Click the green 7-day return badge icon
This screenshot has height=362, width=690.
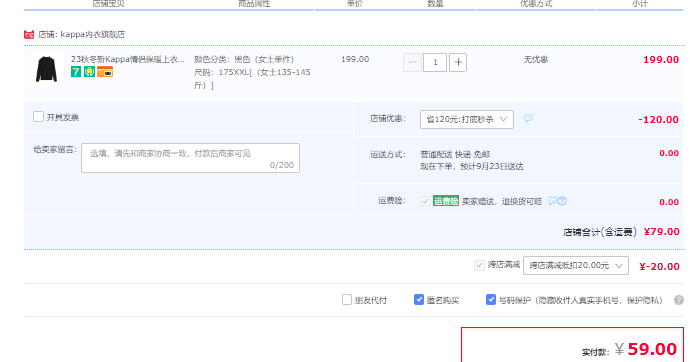(76, 72)
